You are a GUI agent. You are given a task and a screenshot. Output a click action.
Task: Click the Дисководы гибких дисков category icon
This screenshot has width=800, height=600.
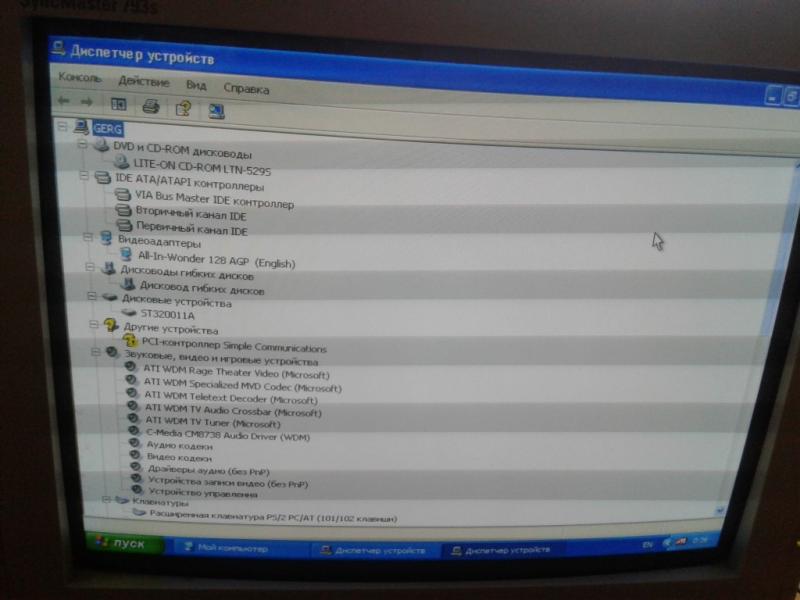[x=109, y=268]
